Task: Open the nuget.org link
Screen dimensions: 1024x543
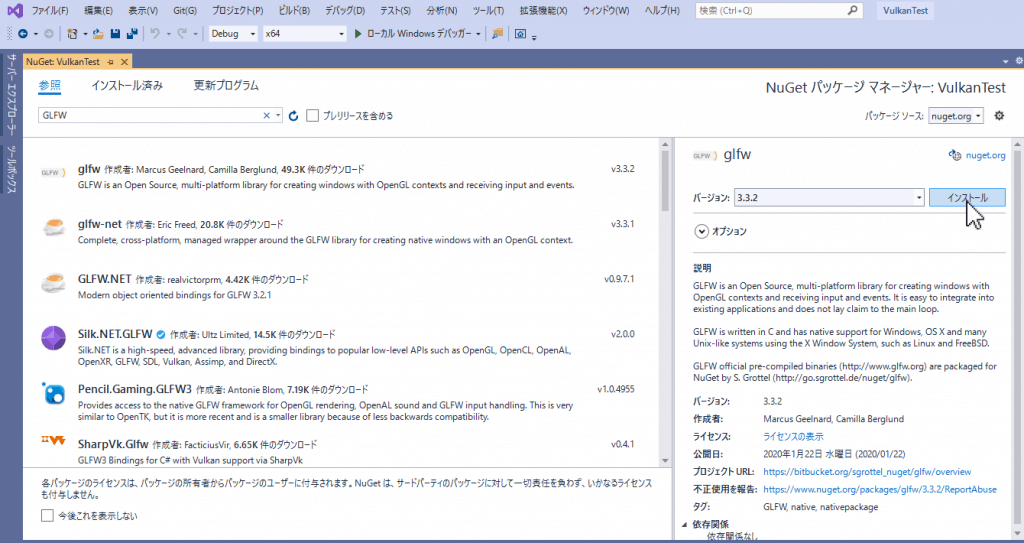Action: click(x=985, y=156)
